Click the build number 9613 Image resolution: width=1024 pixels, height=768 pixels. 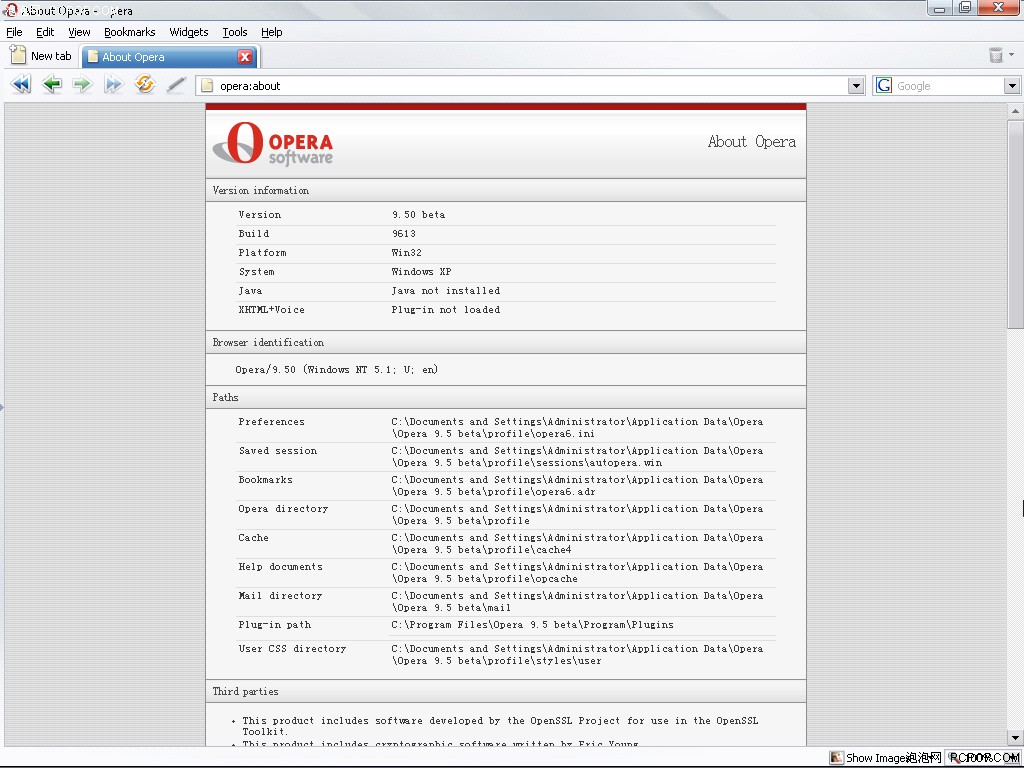(404, 233)
